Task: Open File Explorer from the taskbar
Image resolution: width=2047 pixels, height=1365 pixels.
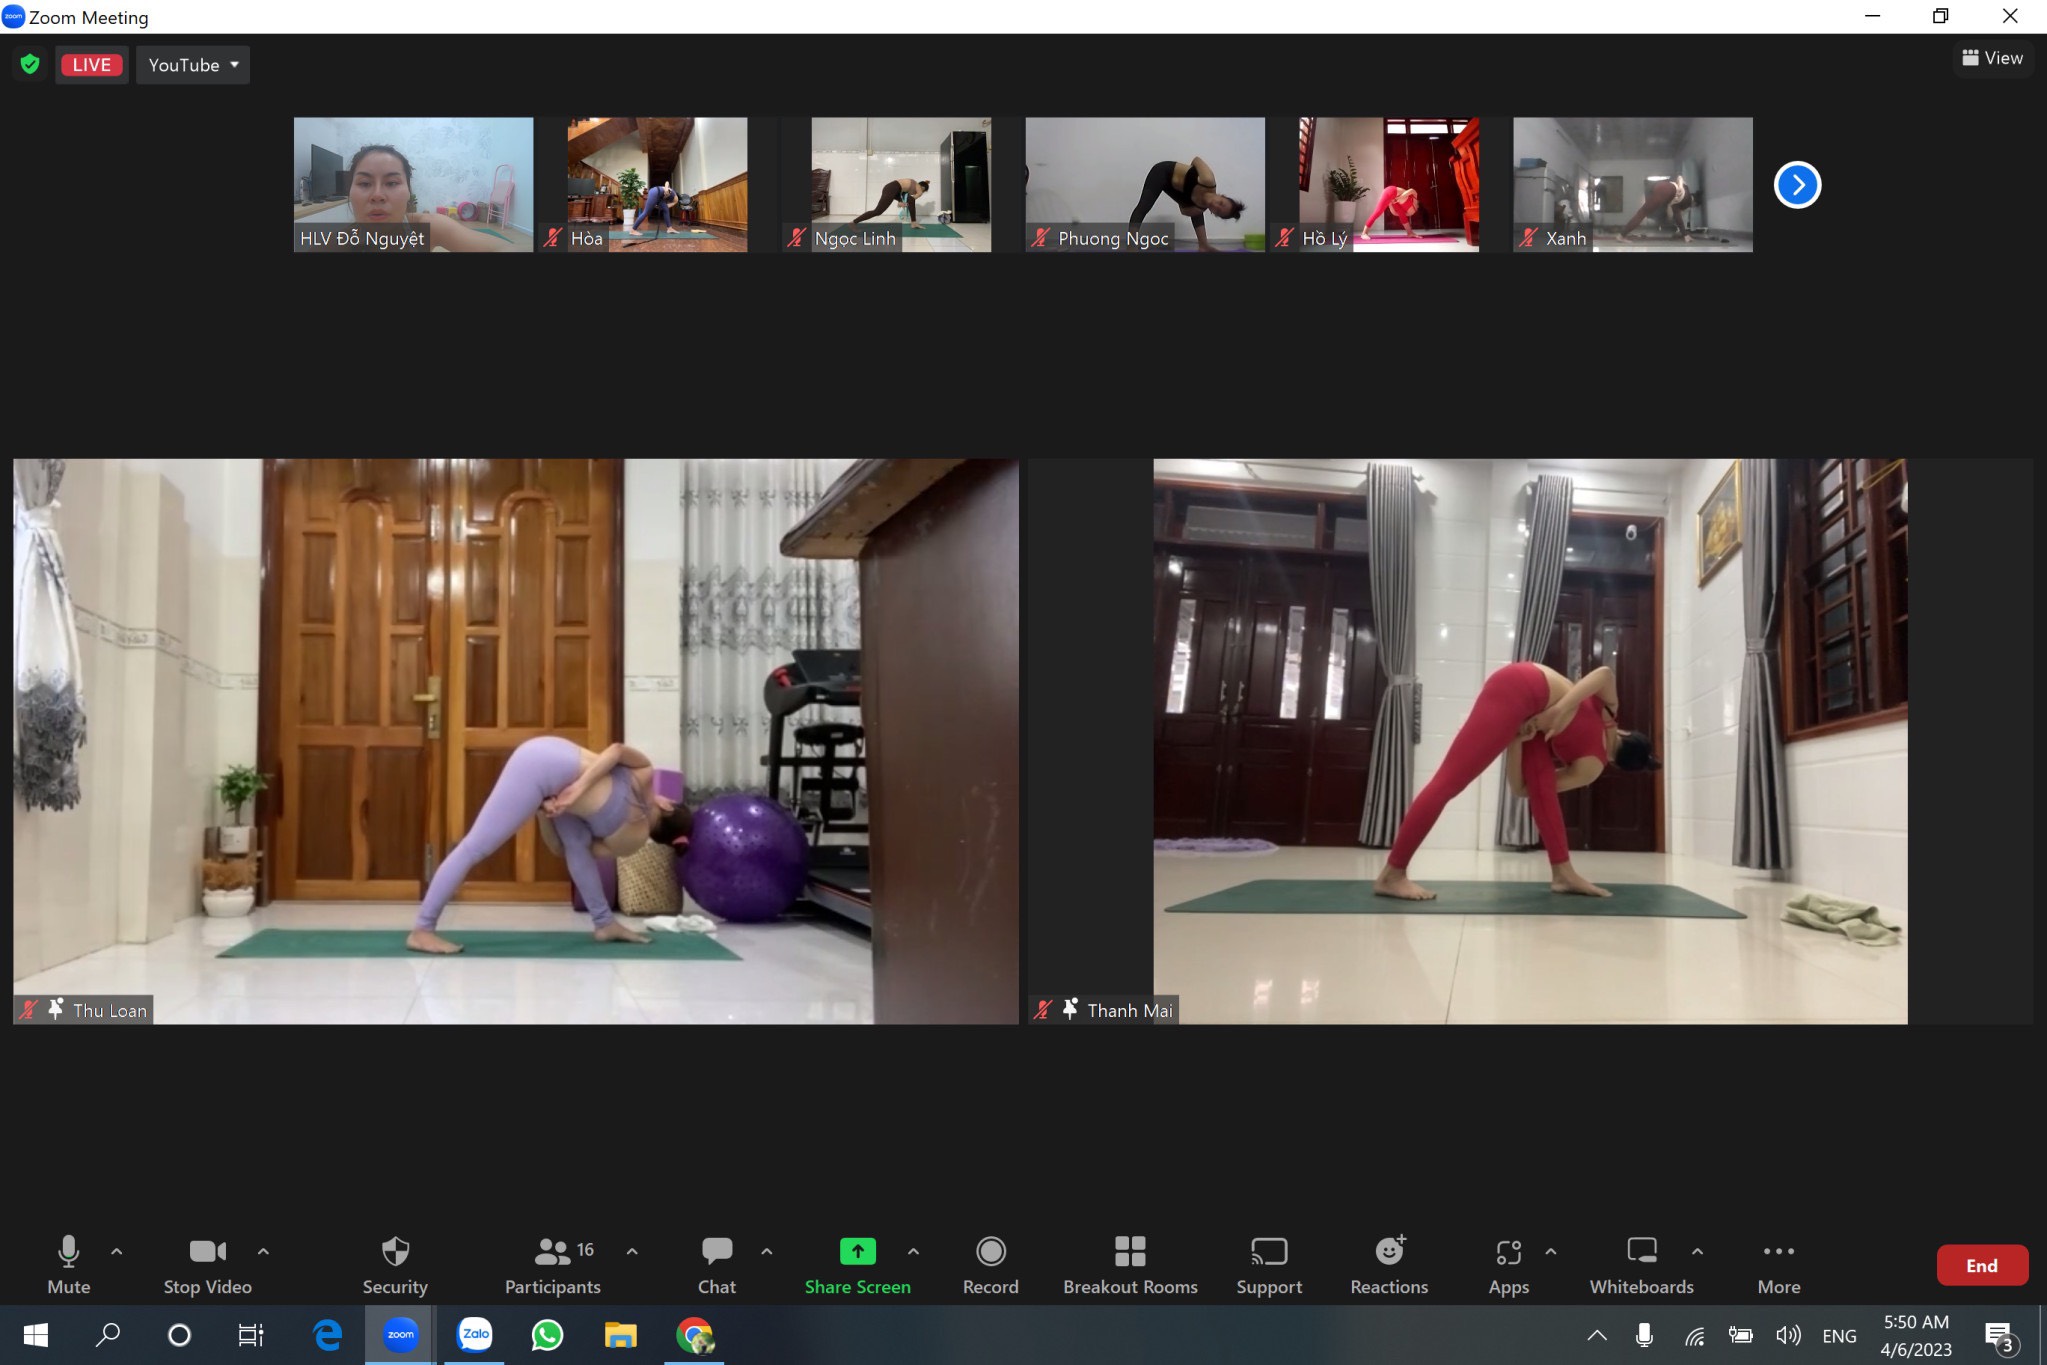Action: 620,1335
